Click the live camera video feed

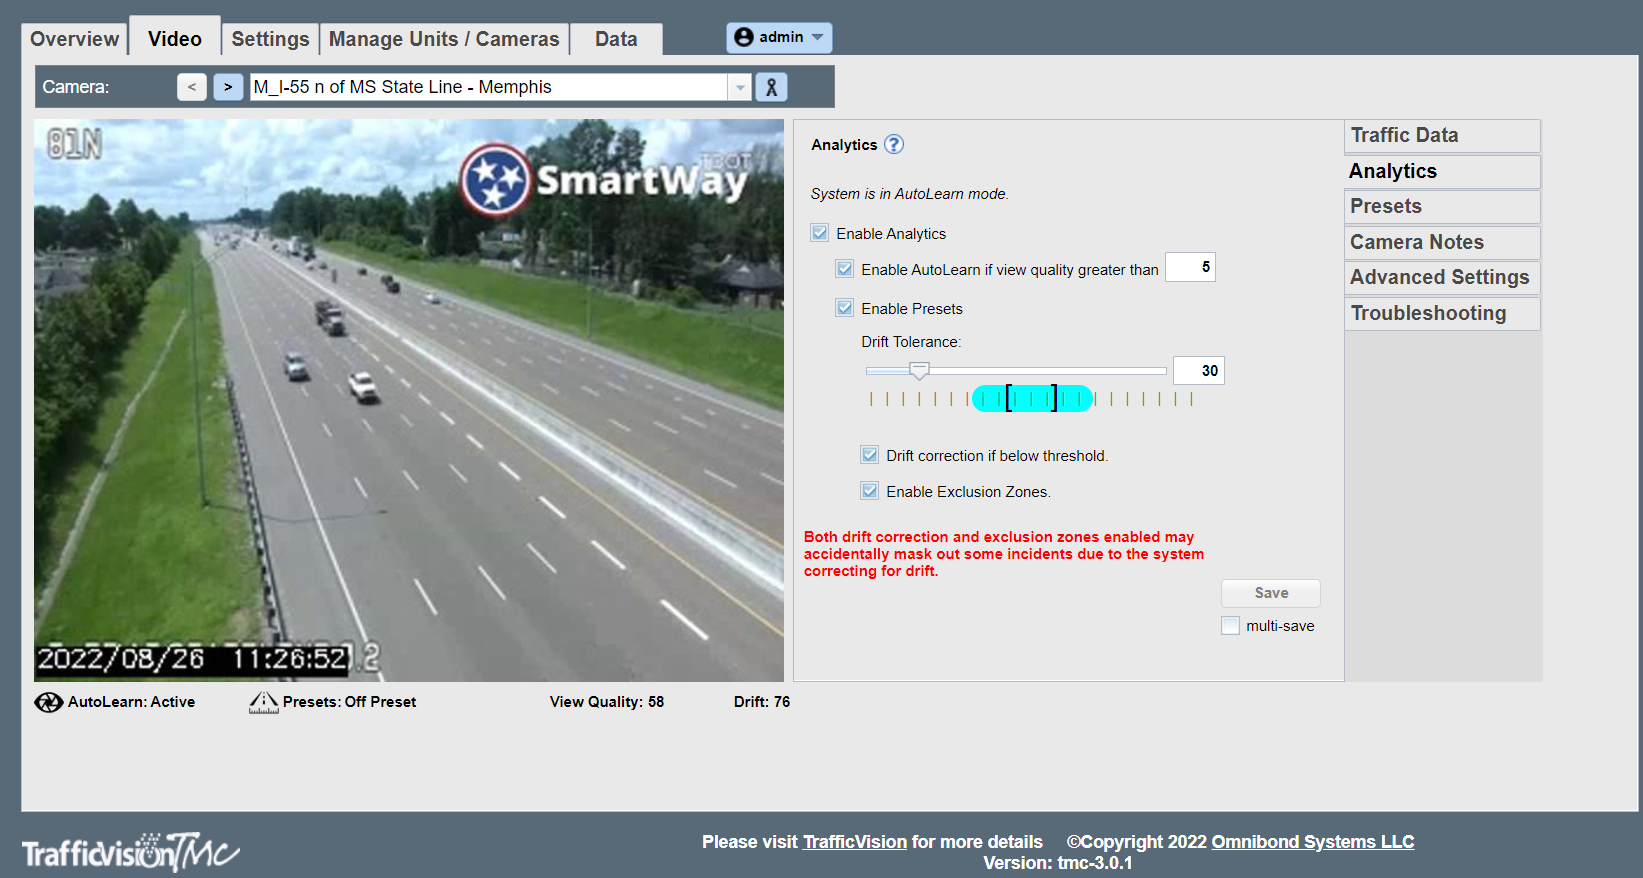tap(409, 401)
